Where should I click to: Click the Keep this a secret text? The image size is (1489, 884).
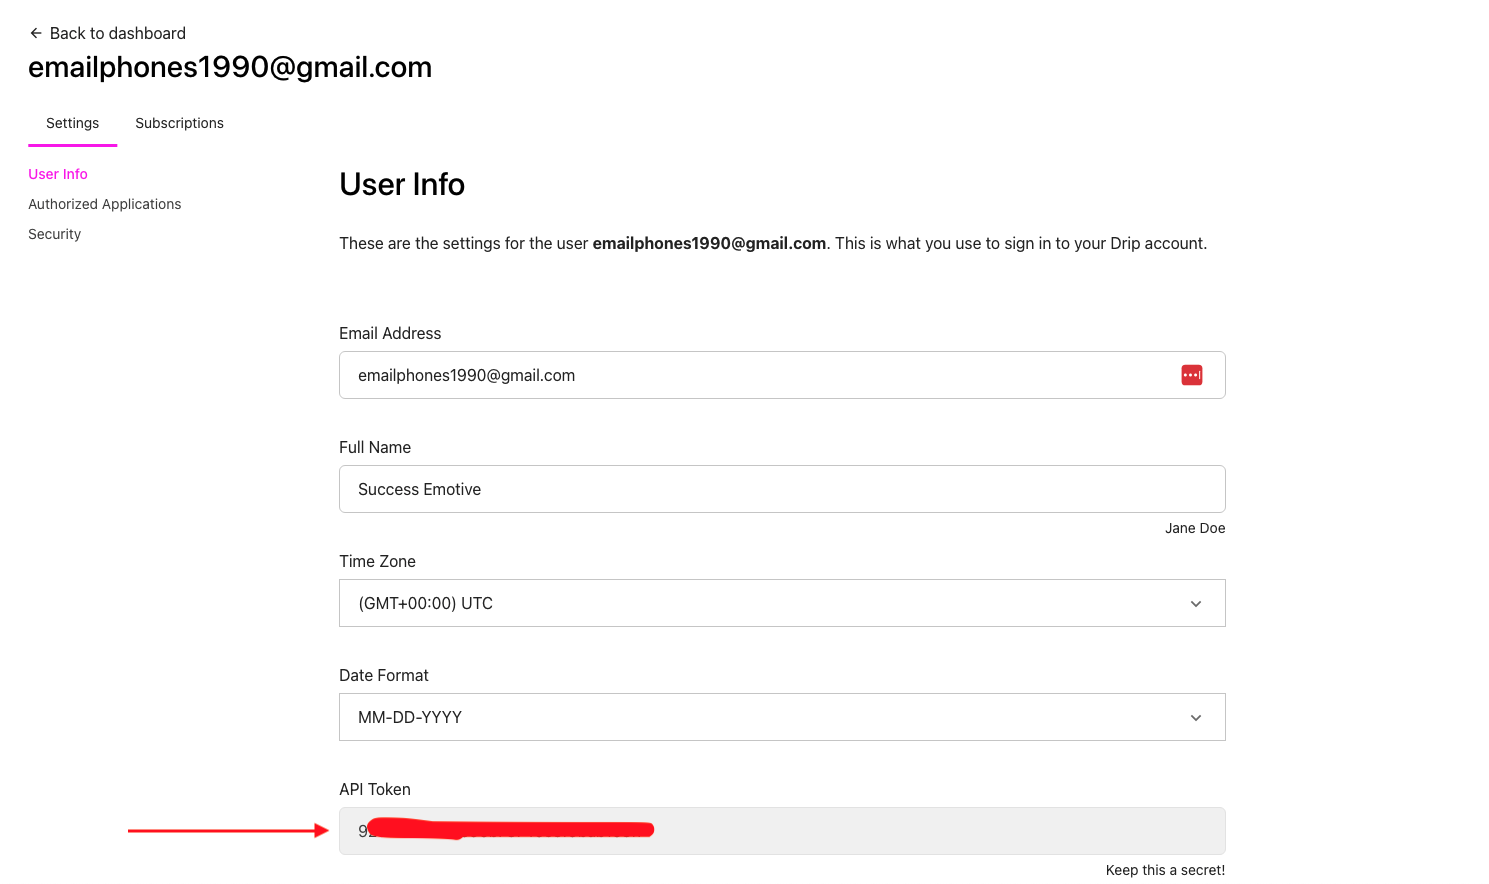coord(1166,869)
